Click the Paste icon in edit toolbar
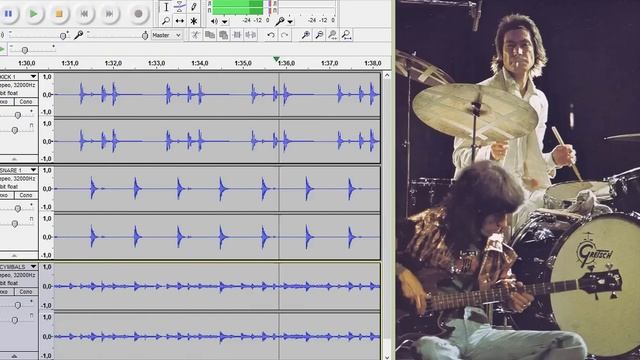Viewport: 640px width, 360px height. [x=223, y=35]
